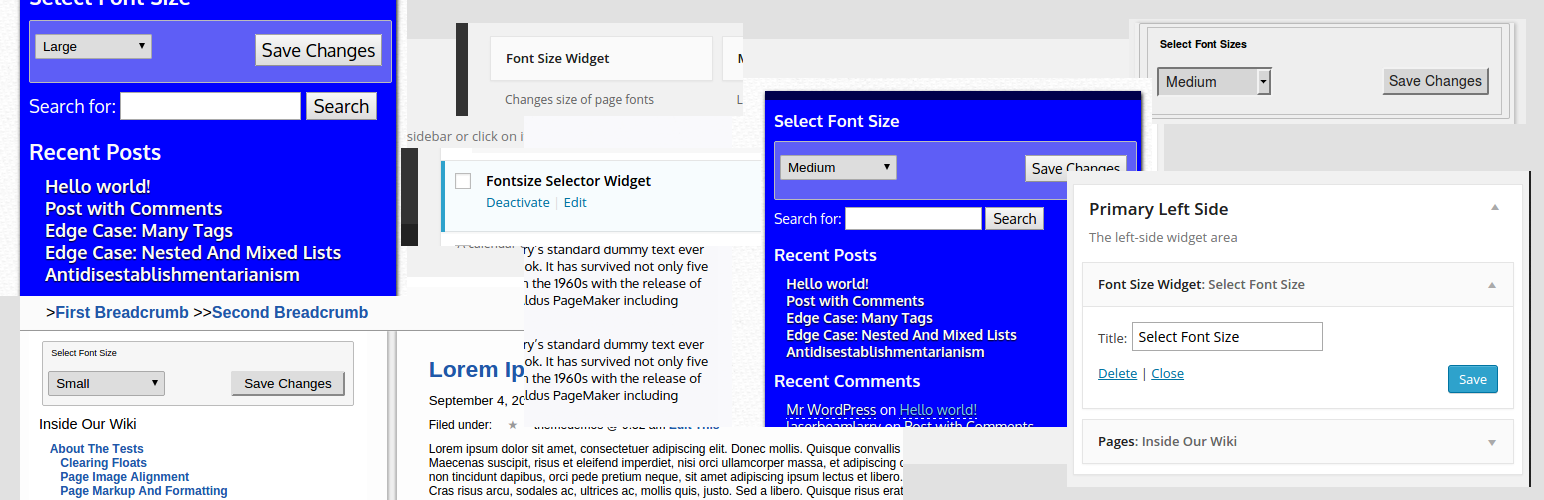Open the Second Breadcrumb link
Screen dimensions: 1544x500
289,312
